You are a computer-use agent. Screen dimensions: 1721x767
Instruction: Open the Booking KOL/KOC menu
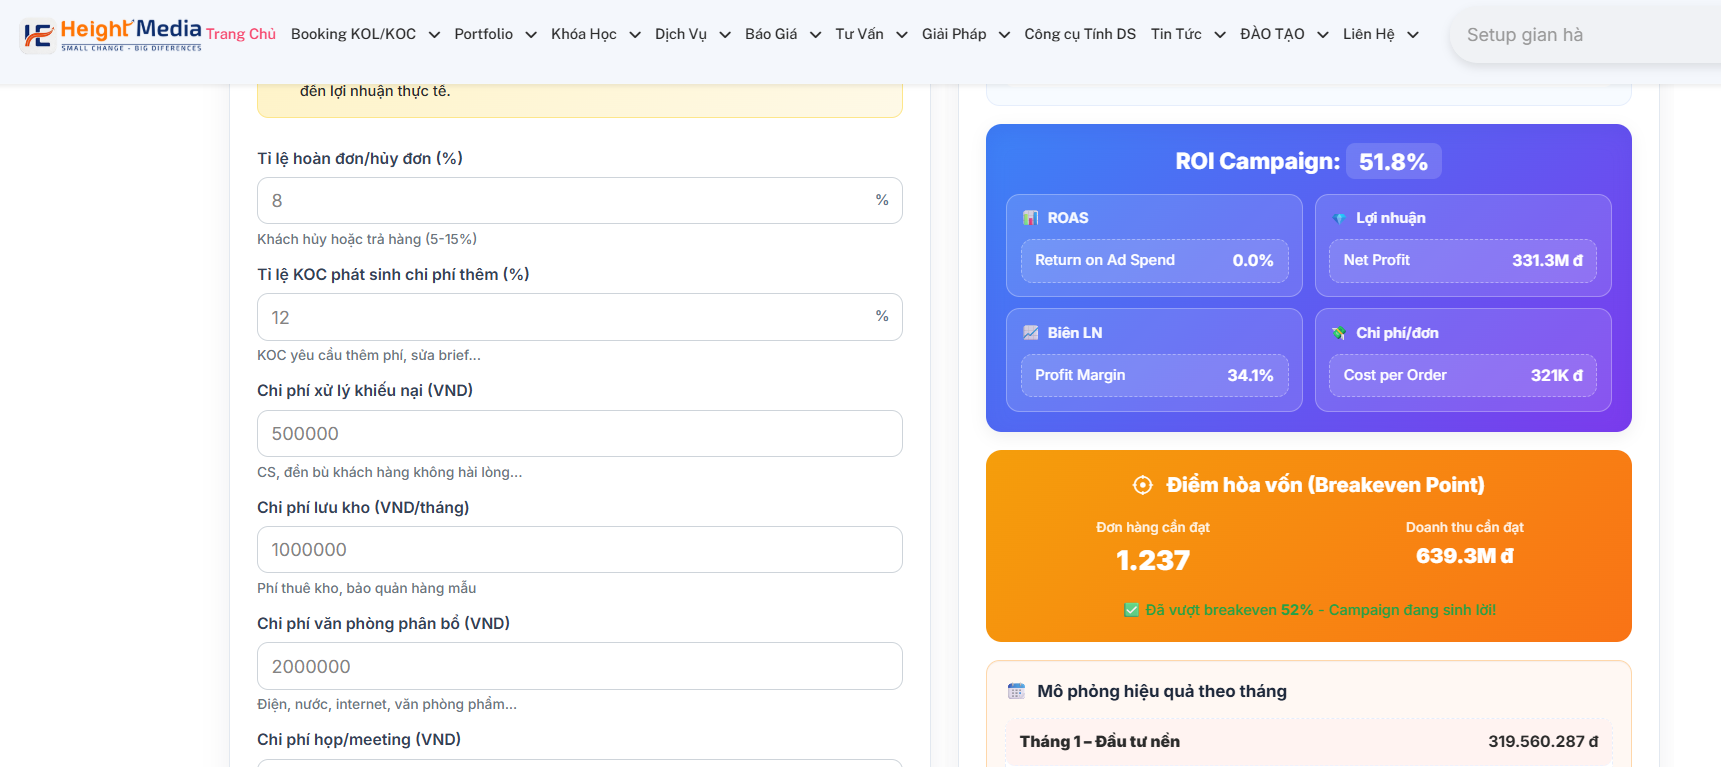click(353, 34)
